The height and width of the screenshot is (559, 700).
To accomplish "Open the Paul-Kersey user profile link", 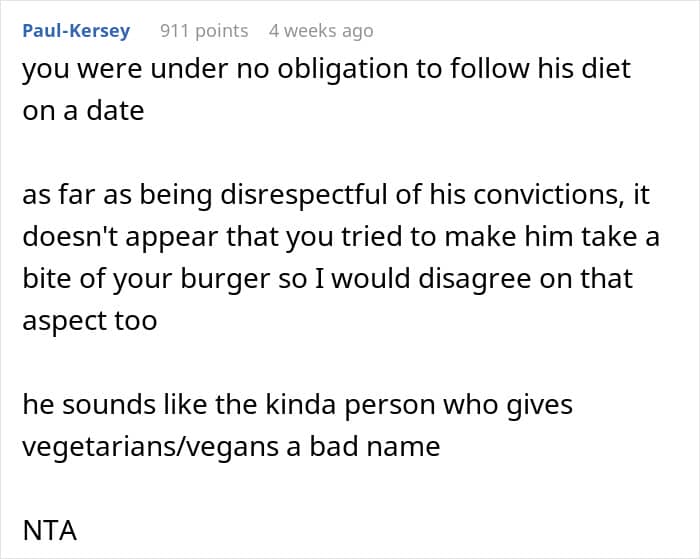I will click(x=76, y=31).
